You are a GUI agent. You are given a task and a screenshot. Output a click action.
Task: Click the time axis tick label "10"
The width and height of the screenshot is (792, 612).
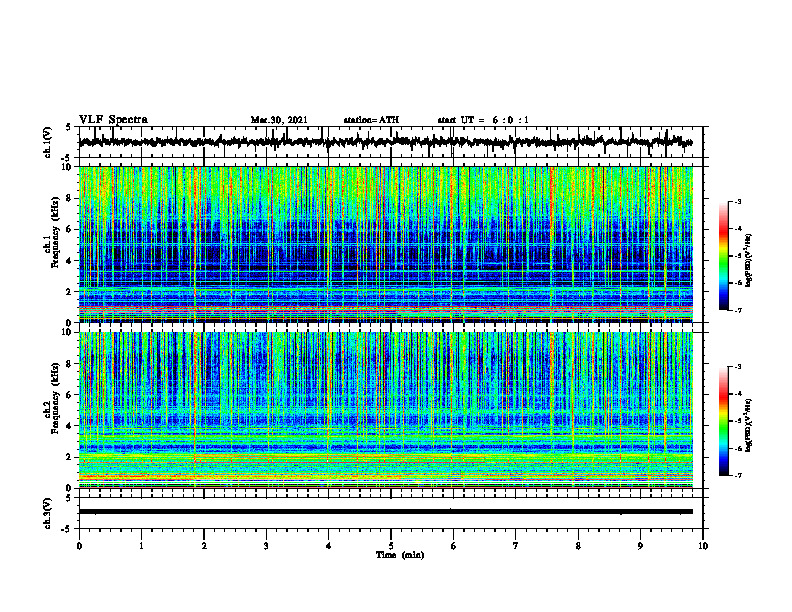point(703,546)
